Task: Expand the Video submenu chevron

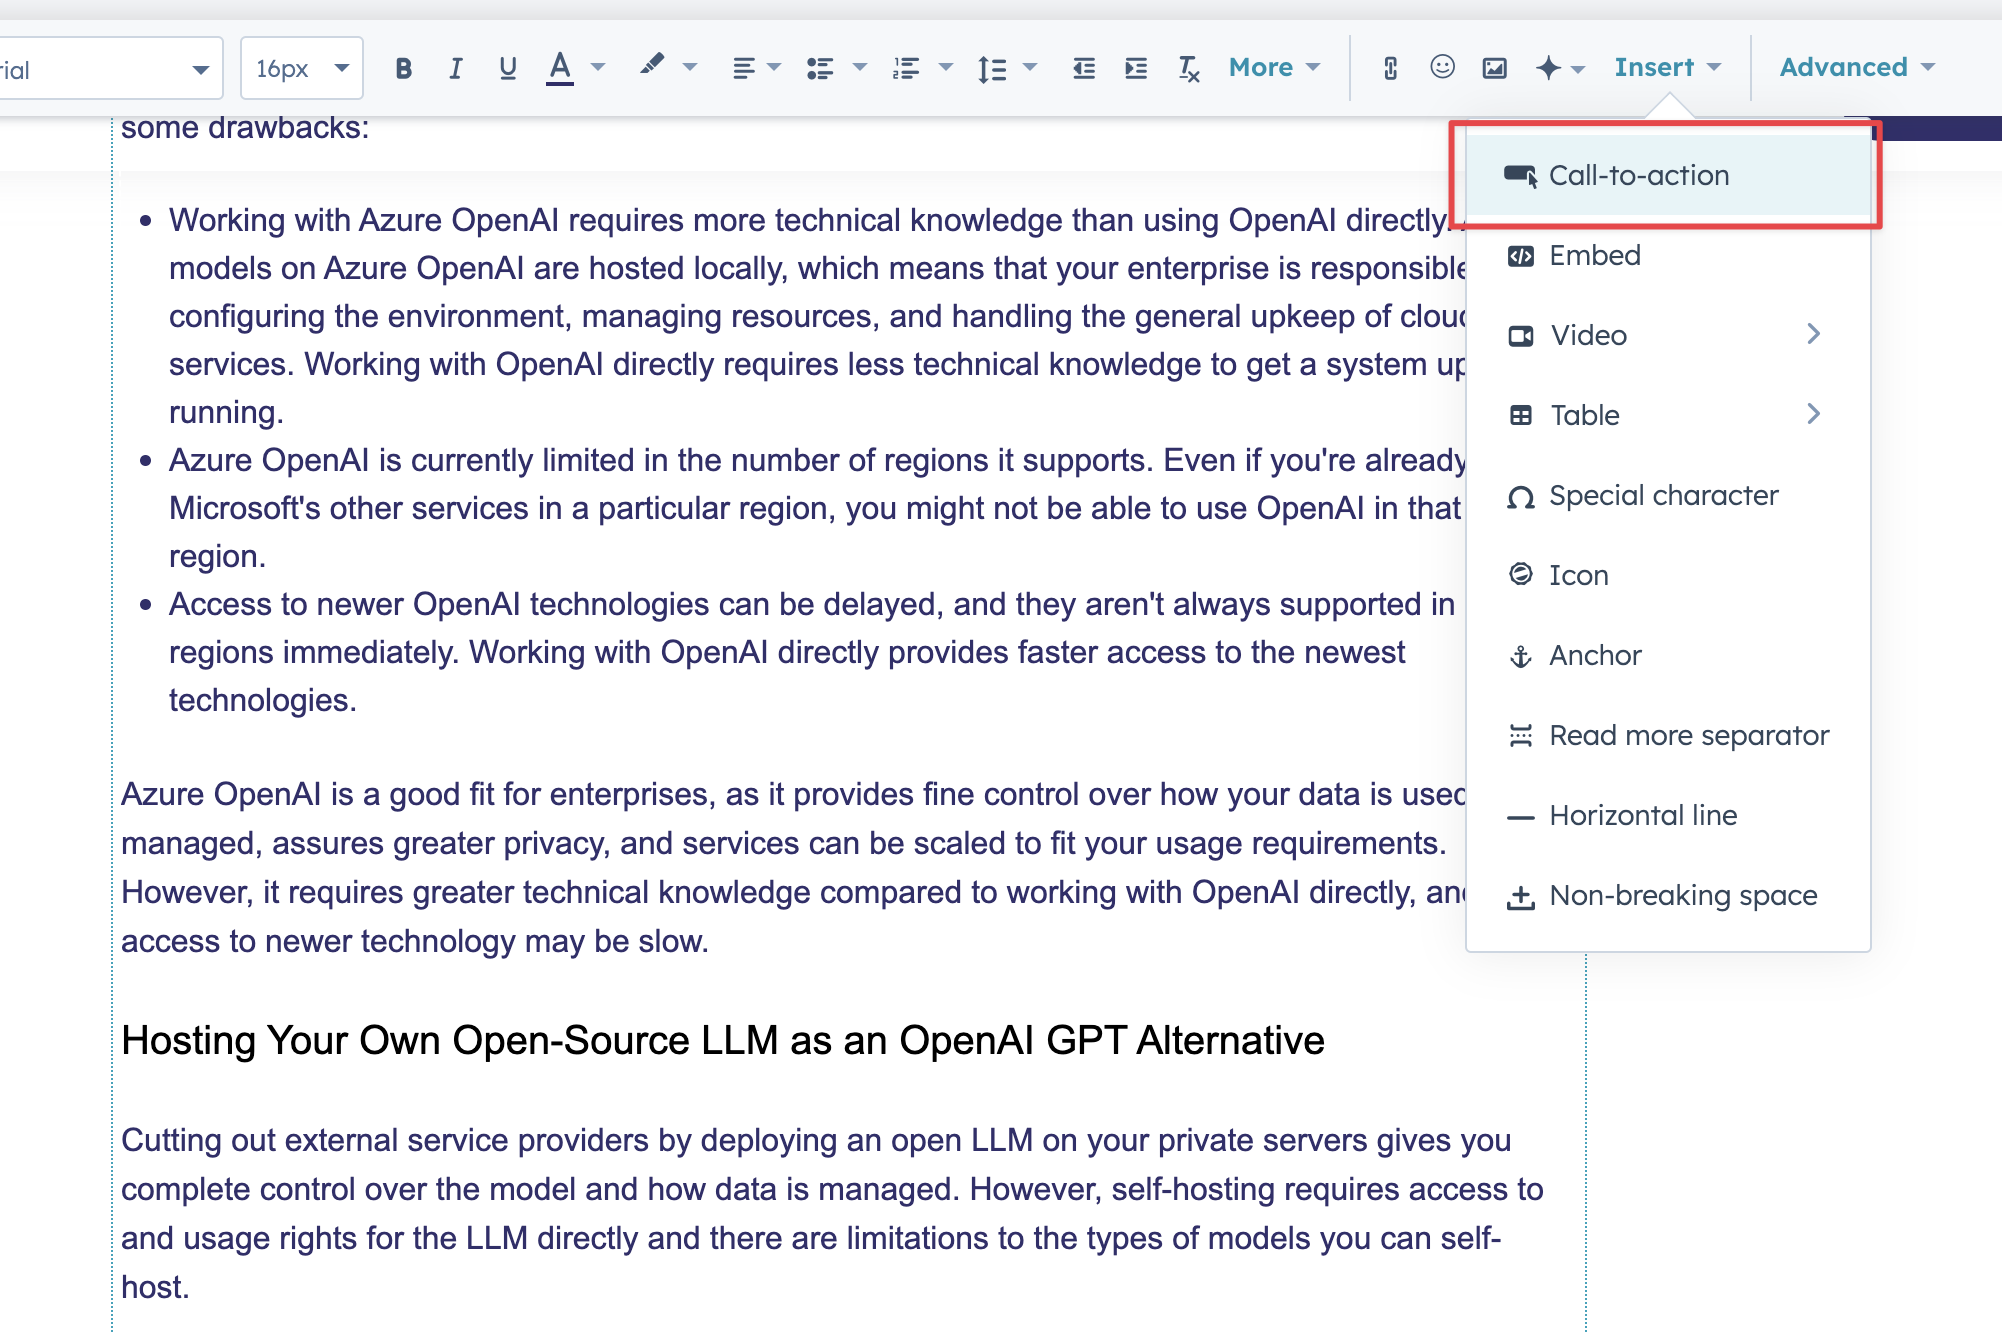Action: pyautogui.click(x=1814, y=334)
